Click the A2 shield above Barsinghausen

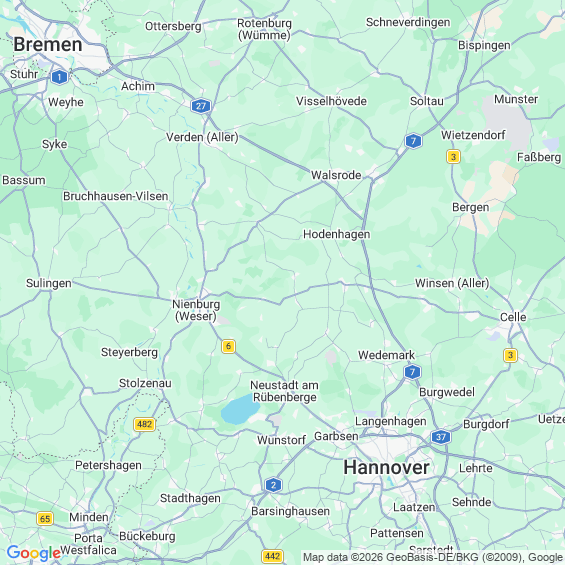coord(273,485)
